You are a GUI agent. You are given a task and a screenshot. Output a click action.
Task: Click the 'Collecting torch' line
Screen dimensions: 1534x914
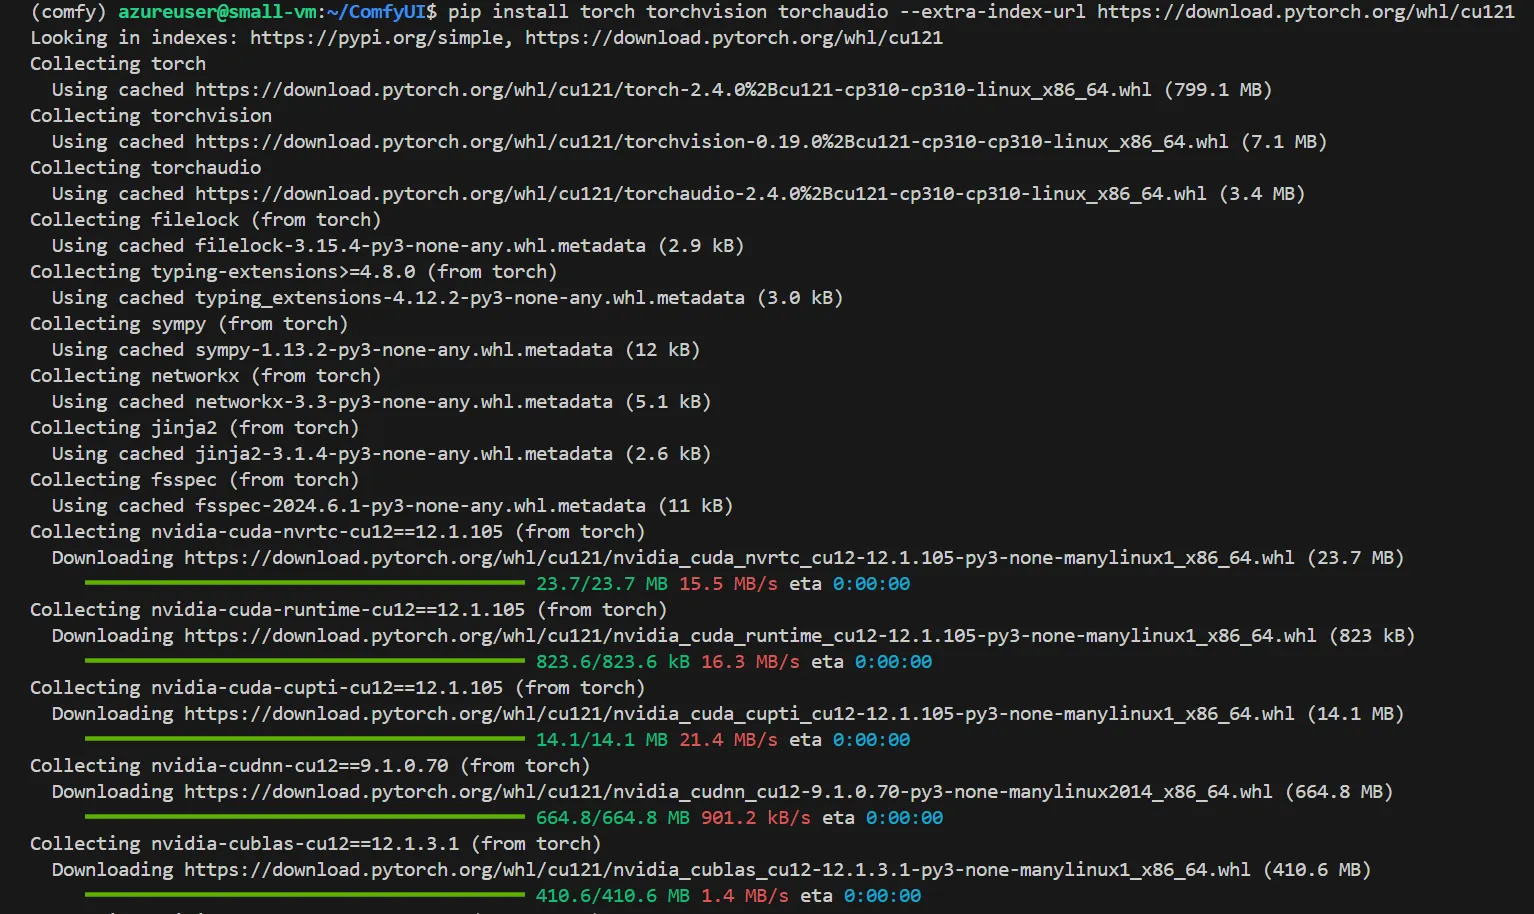coord(118,64)
